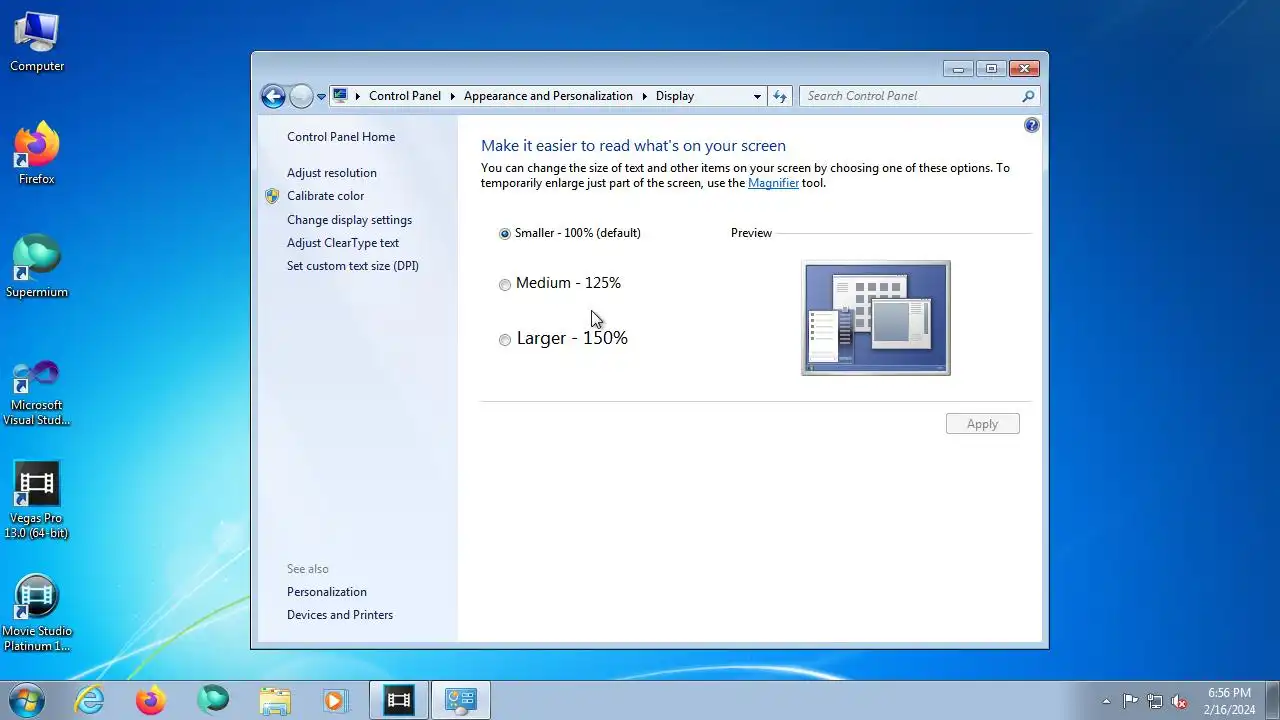Click the Show desktop strip
The height and width of the screenshot is (720, 1280).
tap(1272, 701)
